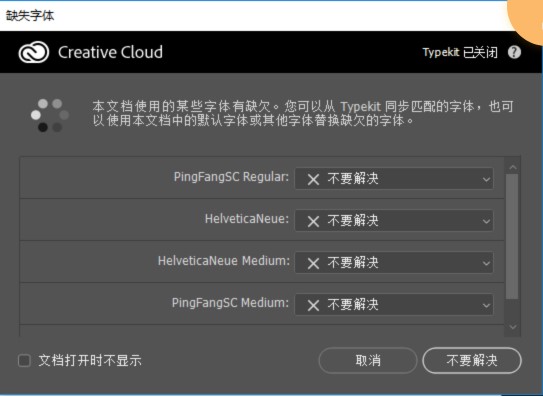Click the HelveticaNeue: label
The height and width of the screenshot is (397, 543).
pos(247,219)
